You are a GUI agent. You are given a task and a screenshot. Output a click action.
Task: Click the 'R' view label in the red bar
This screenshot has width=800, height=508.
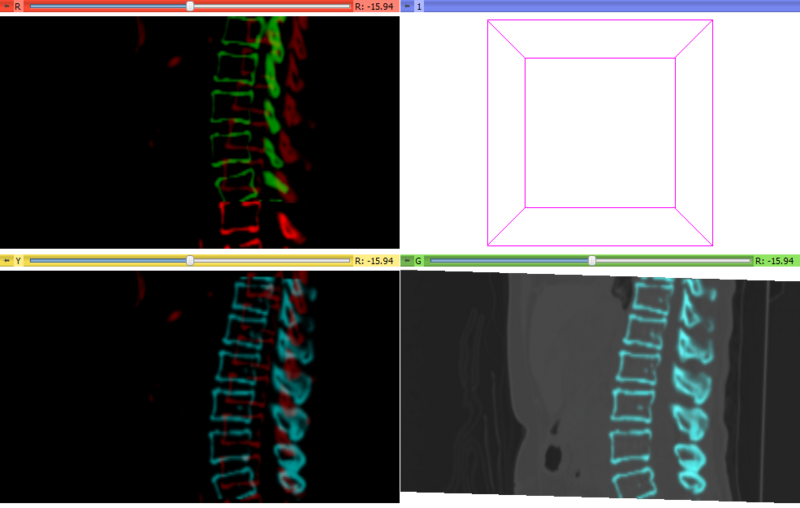pos(17,6)
